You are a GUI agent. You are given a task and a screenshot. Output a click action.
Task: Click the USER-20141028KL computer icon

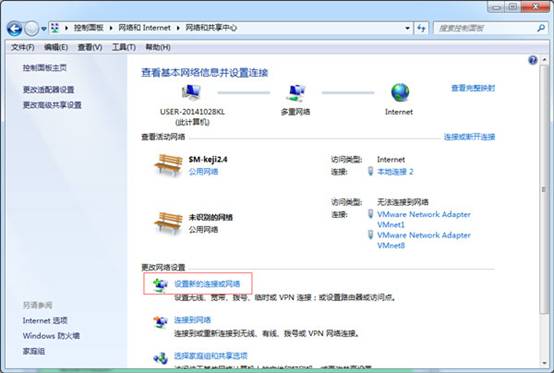coord(191,93)
